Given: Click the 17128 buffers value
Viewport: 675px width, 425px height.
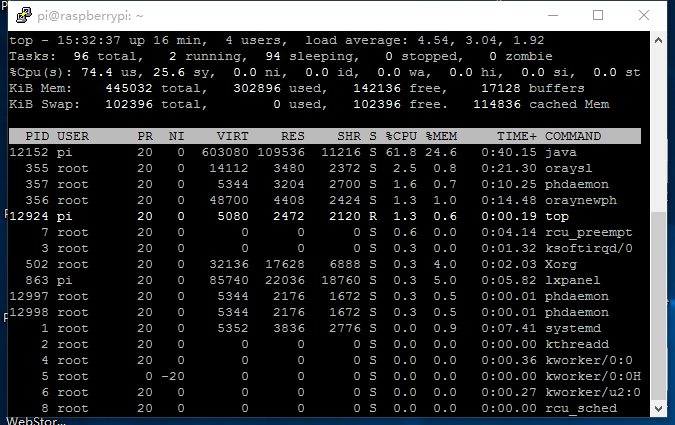Looking at the screenshot, I should (x=501, y=88).
